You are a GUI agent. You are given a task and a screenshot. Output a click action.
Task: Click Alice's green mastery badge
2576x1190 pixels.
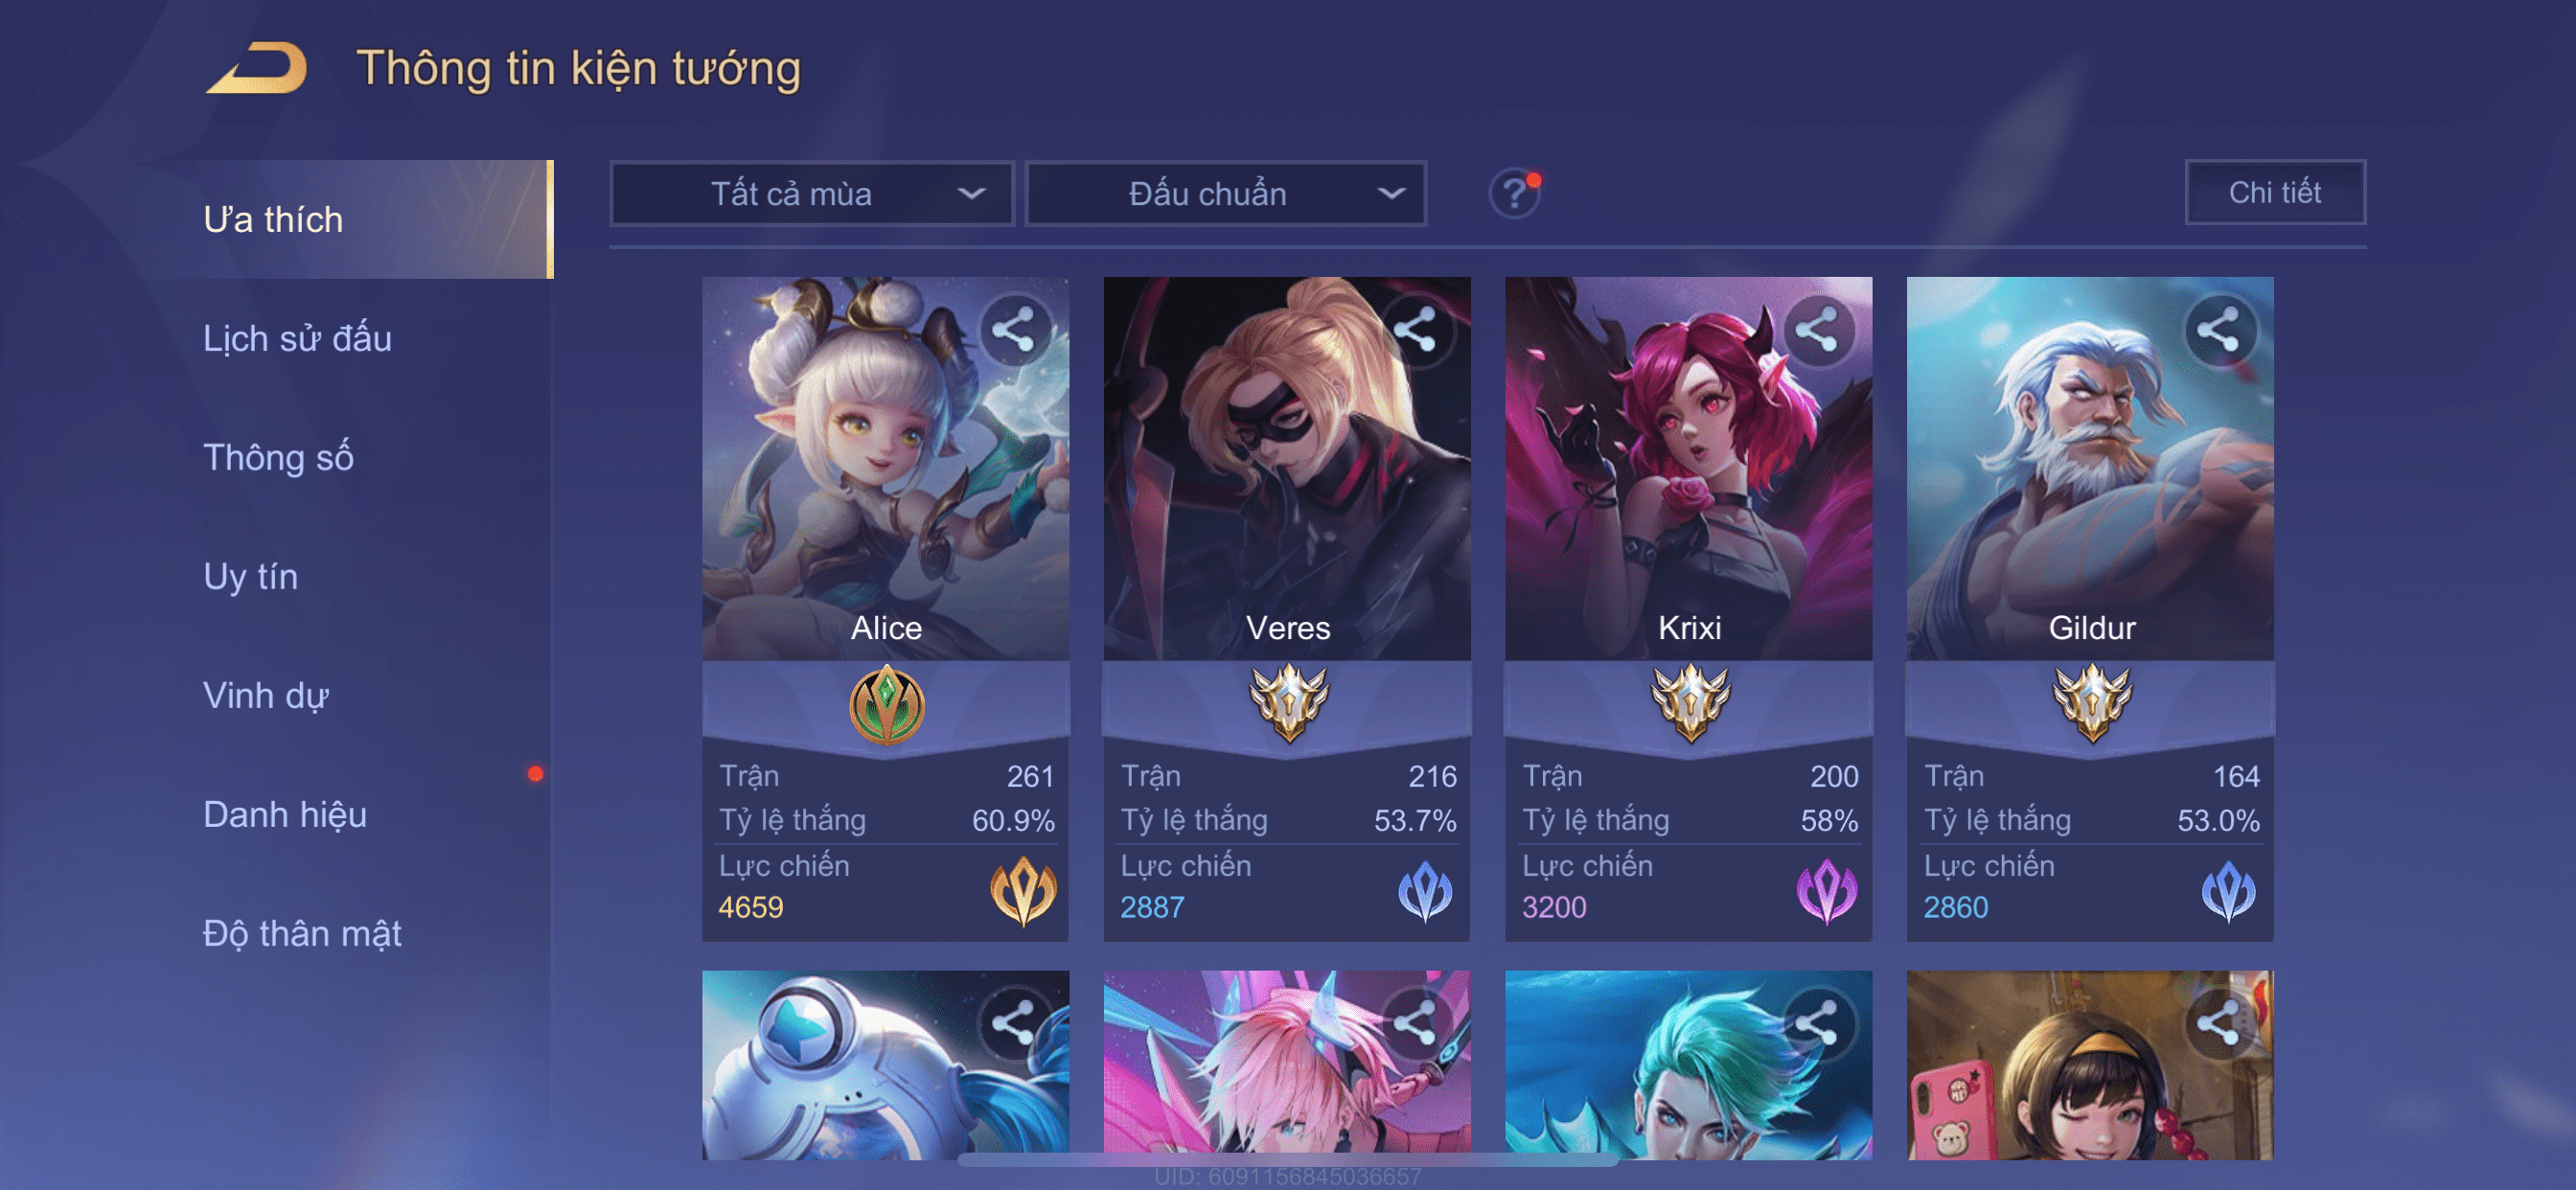[x=886, y=705]
